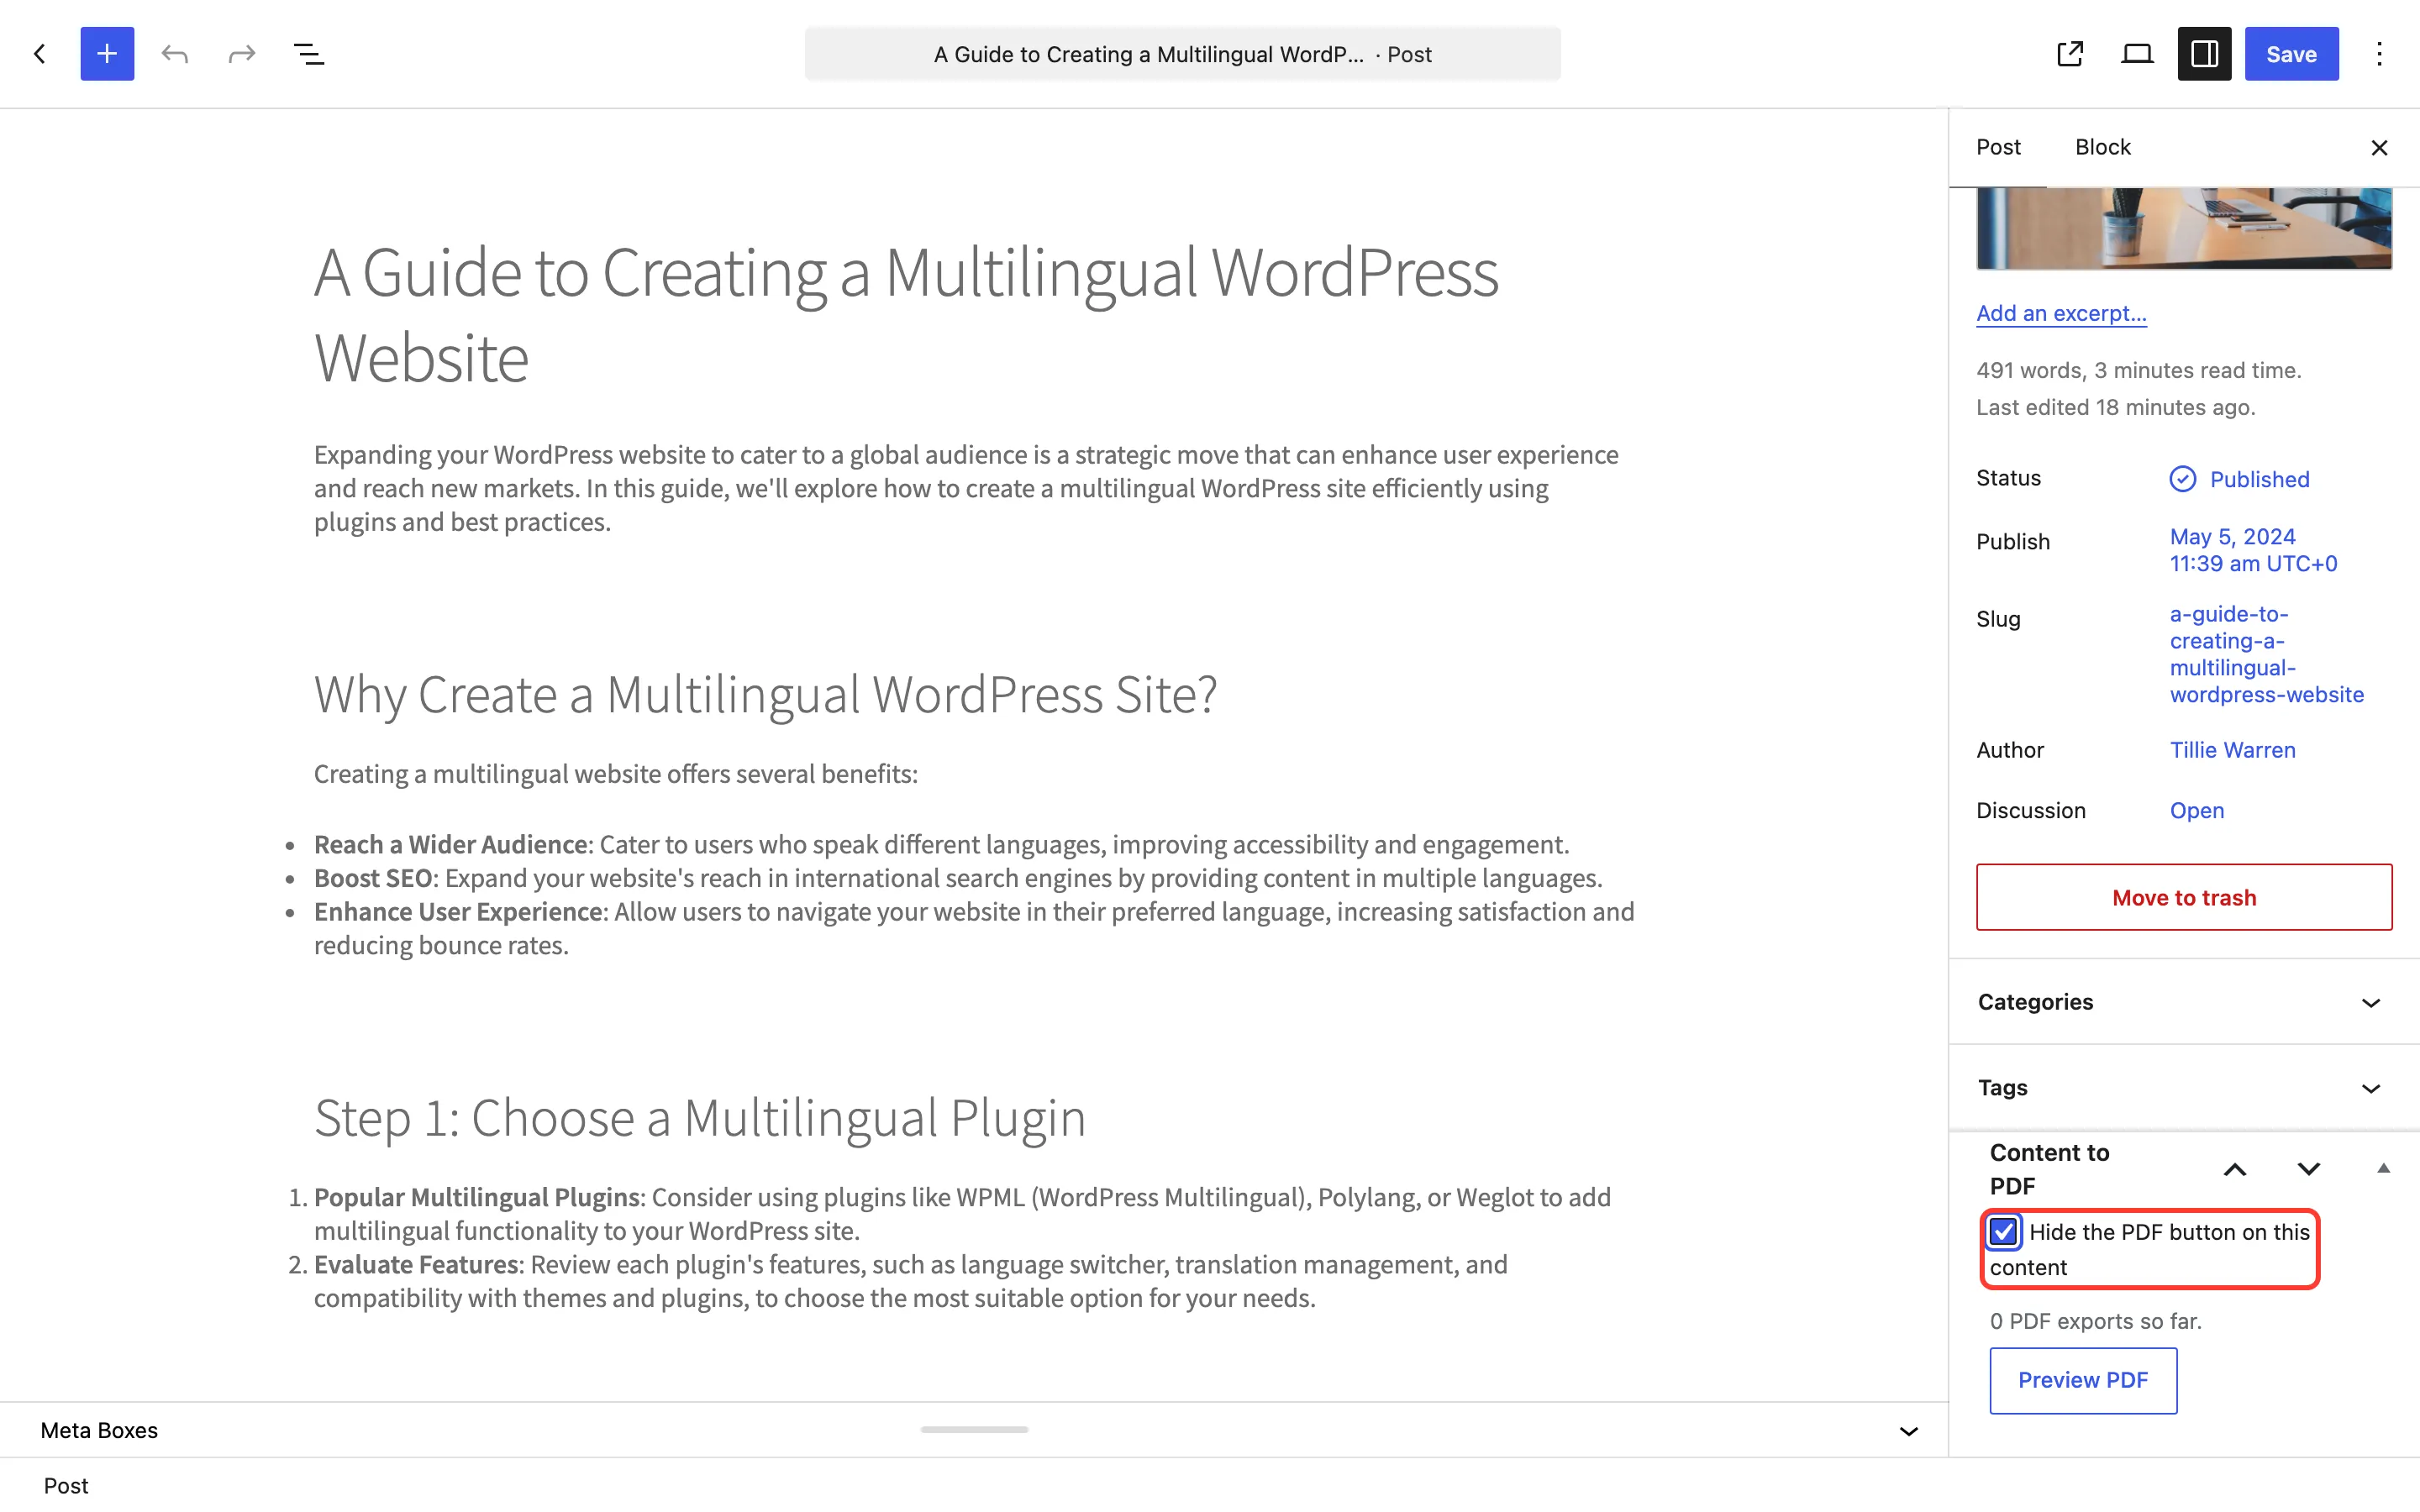Screen dimensions: 2420x1512
Task: Click the Boost SEO list item
Action: coord(957,878)
